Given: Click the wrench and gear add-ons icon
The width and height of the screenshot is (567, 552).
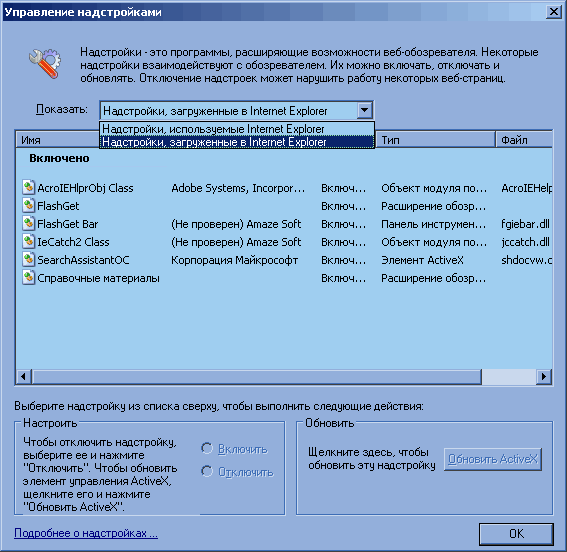Looking at the screenshot, I should coord(45,63).
